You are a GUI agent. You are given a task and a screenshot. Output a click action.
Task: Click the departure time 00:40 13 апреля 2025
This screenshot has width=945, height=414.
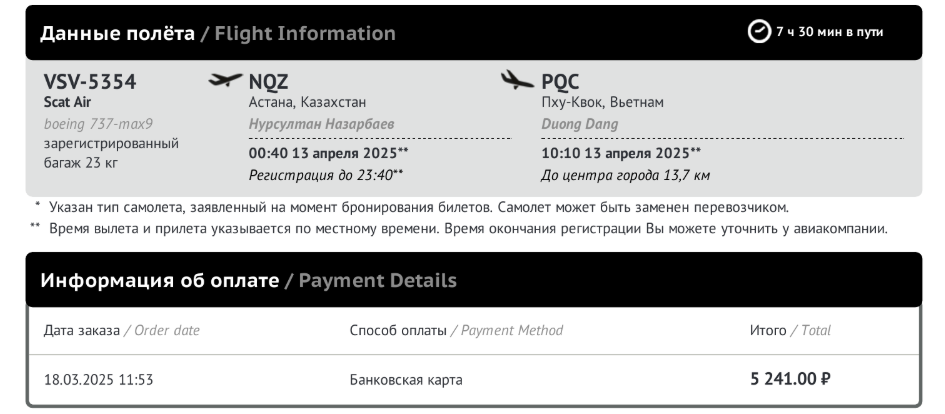coord(323,153)
